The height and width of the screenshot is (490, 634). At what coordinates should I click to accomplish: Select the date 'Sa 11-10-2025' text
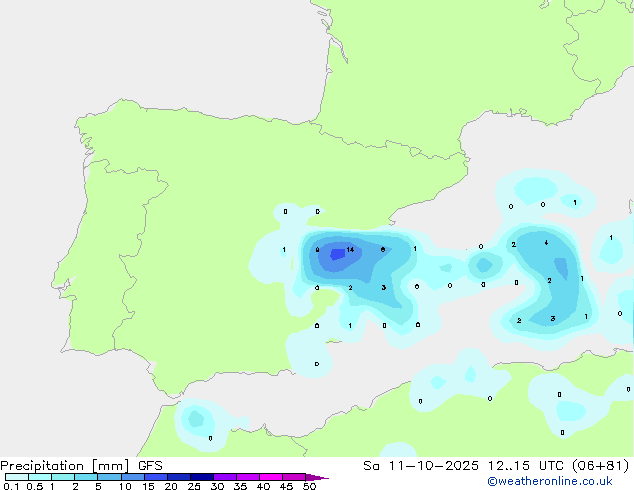[x=421, y=466]
